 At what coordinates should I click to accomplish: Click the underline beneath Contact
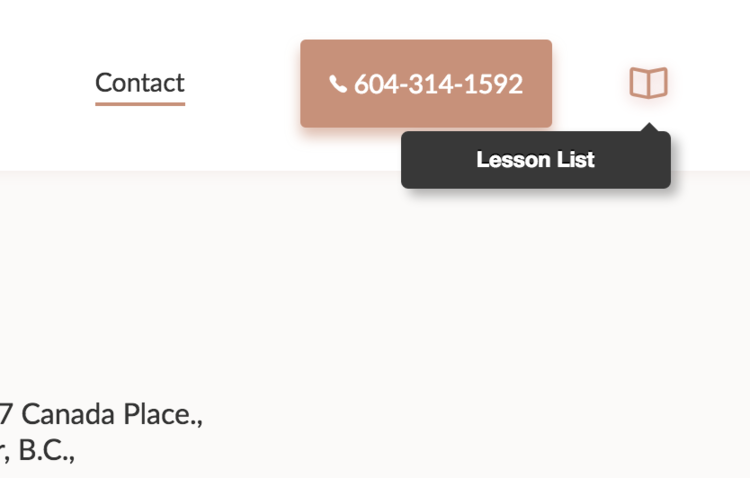coord(140,104)
